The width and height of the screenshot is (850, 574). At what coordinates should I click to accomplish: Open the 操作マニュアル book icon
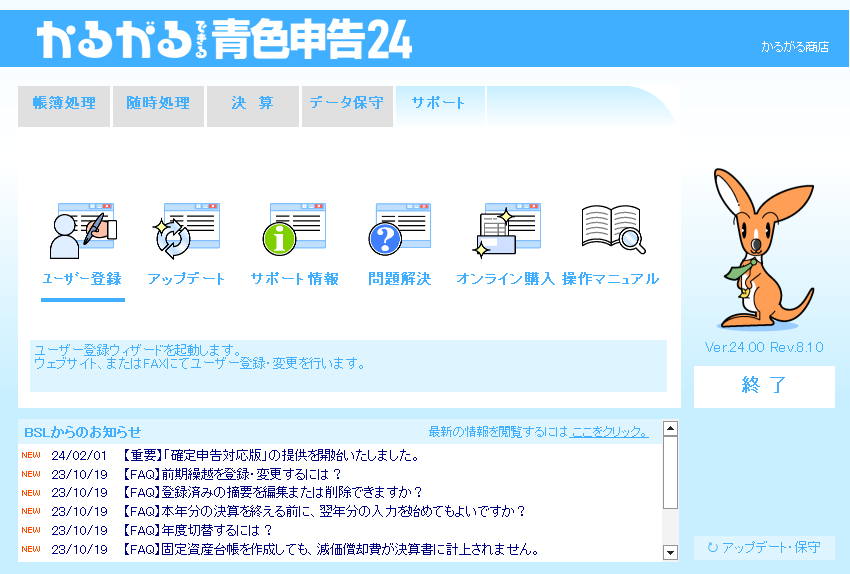(613, 229)
